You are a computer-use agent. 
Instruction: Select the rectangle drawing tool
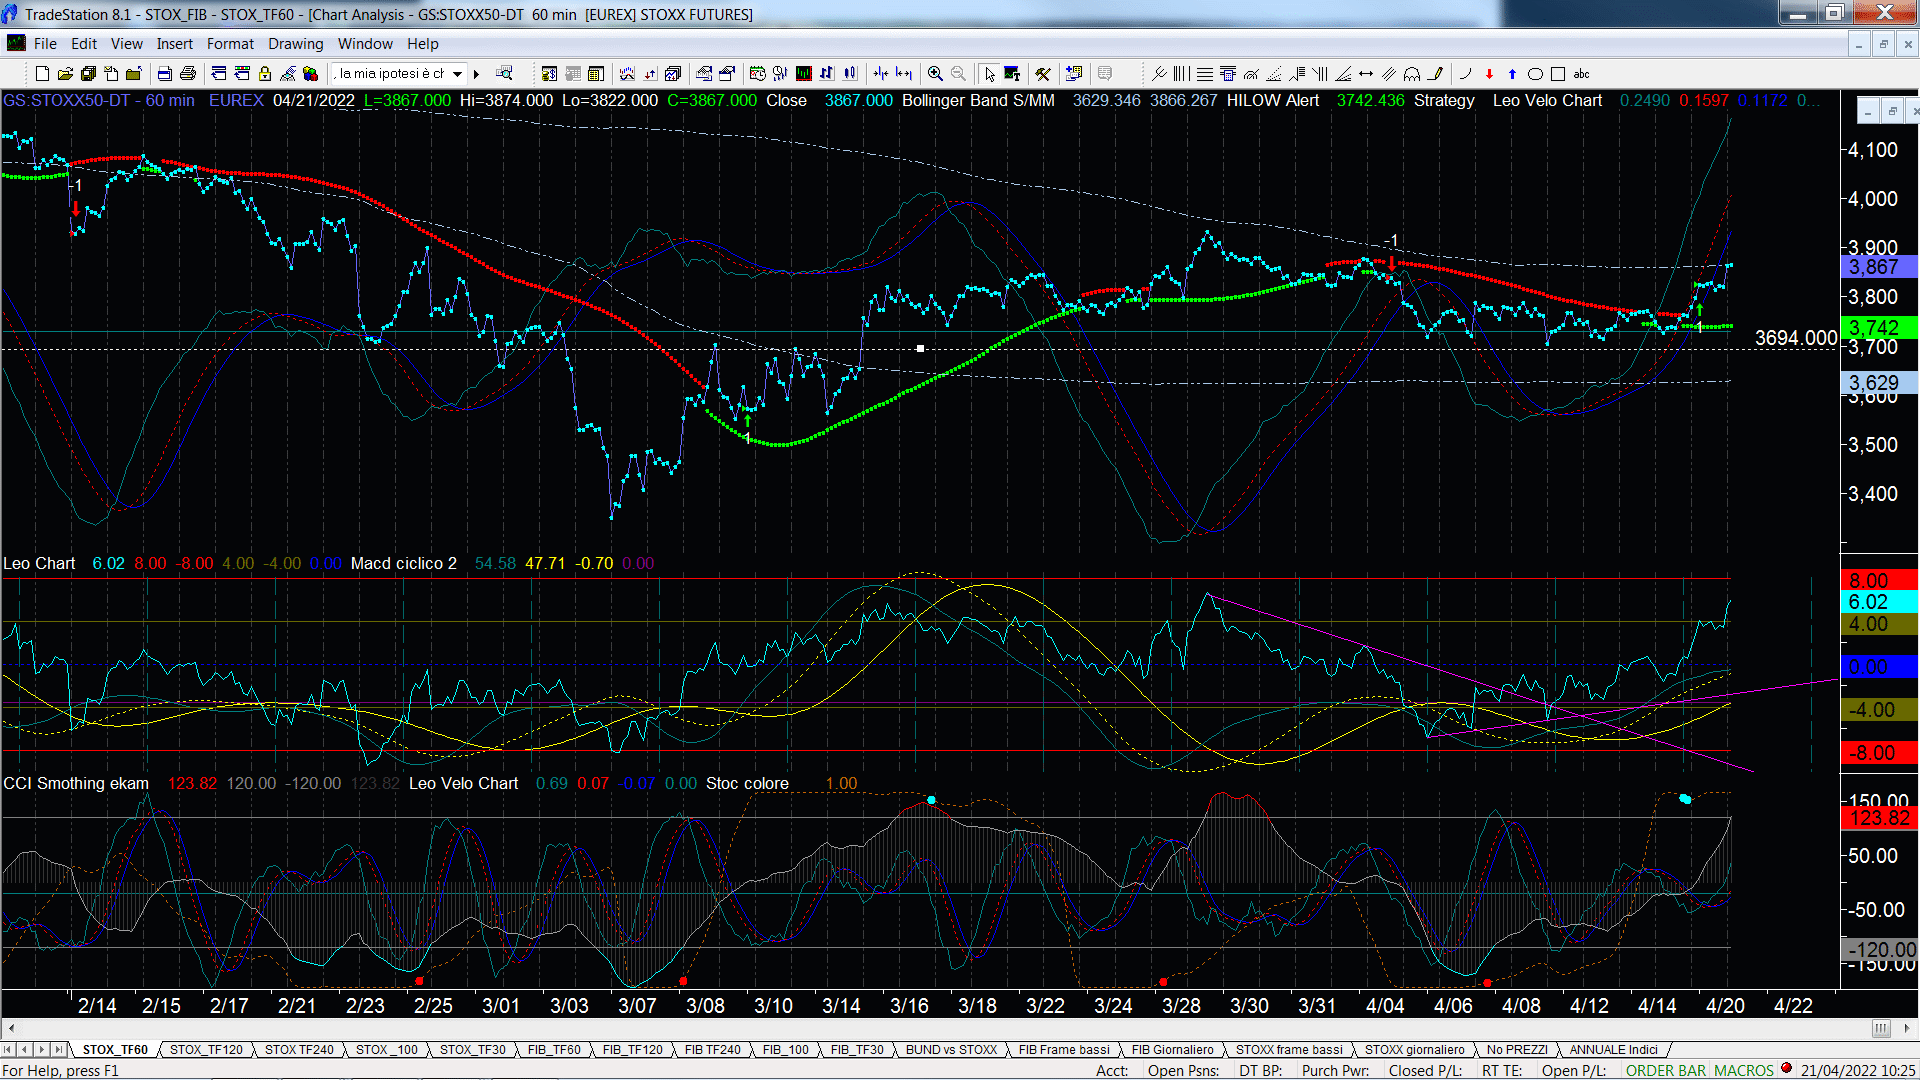[x=1558, y=74]
